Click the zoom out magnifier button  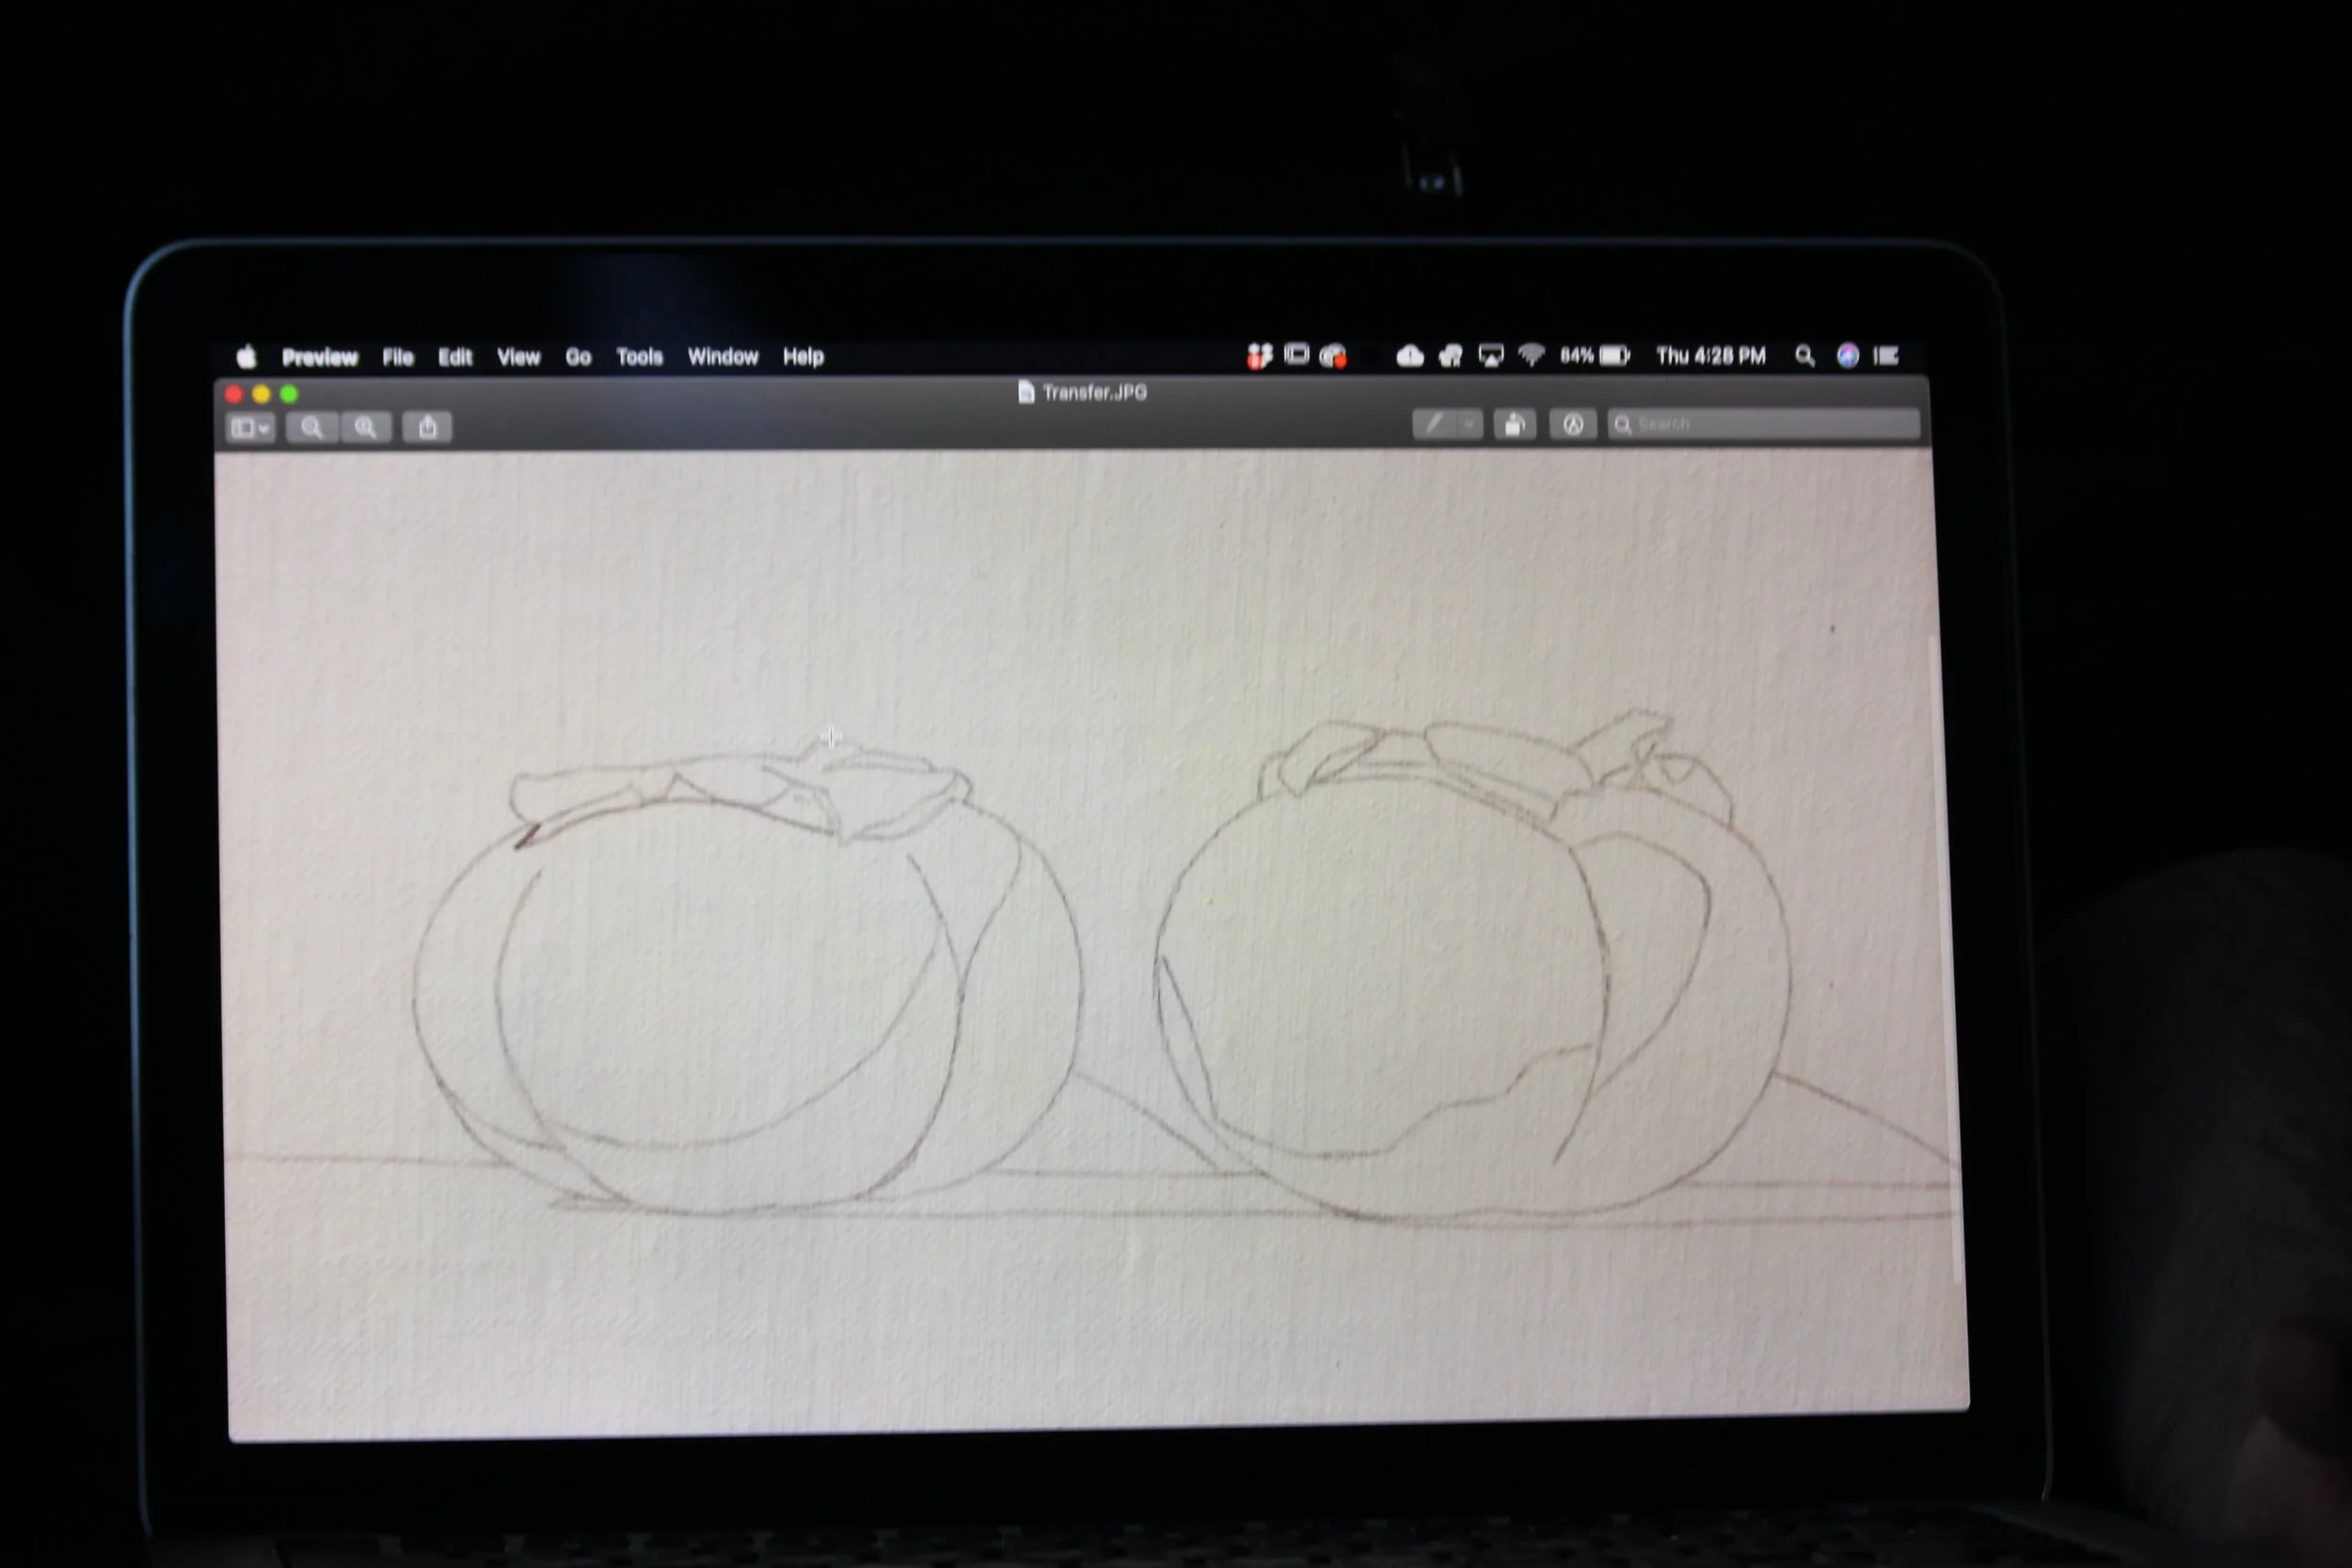311,428
